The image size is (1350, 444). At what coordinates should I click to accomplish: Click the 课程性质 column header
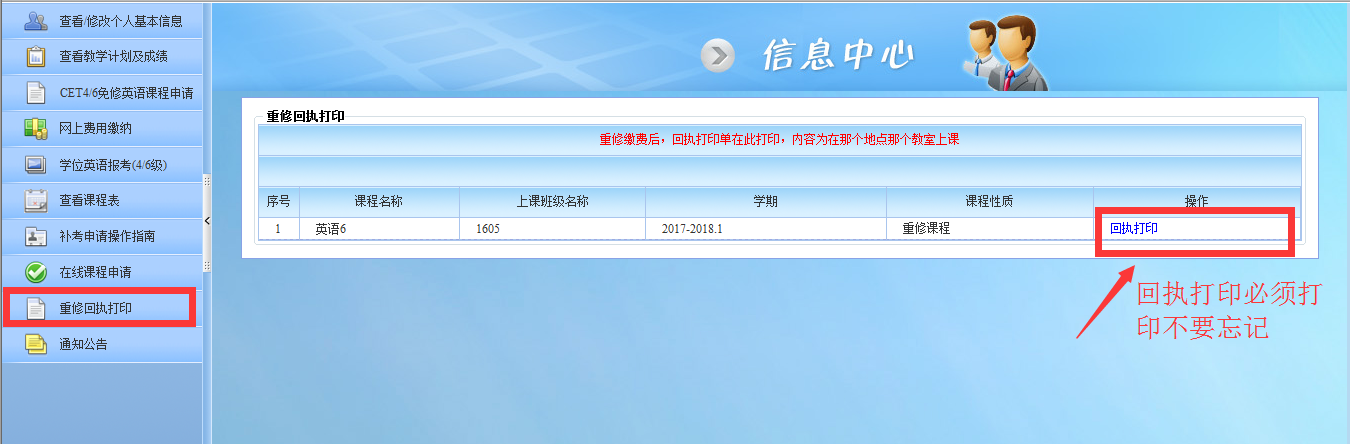989,202
